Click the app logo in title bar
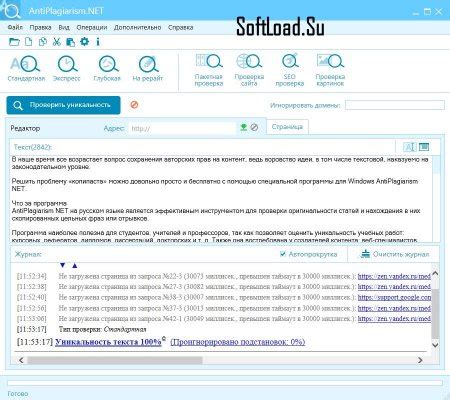The height and width of the screenshot is (400, 450). (10, 10)
